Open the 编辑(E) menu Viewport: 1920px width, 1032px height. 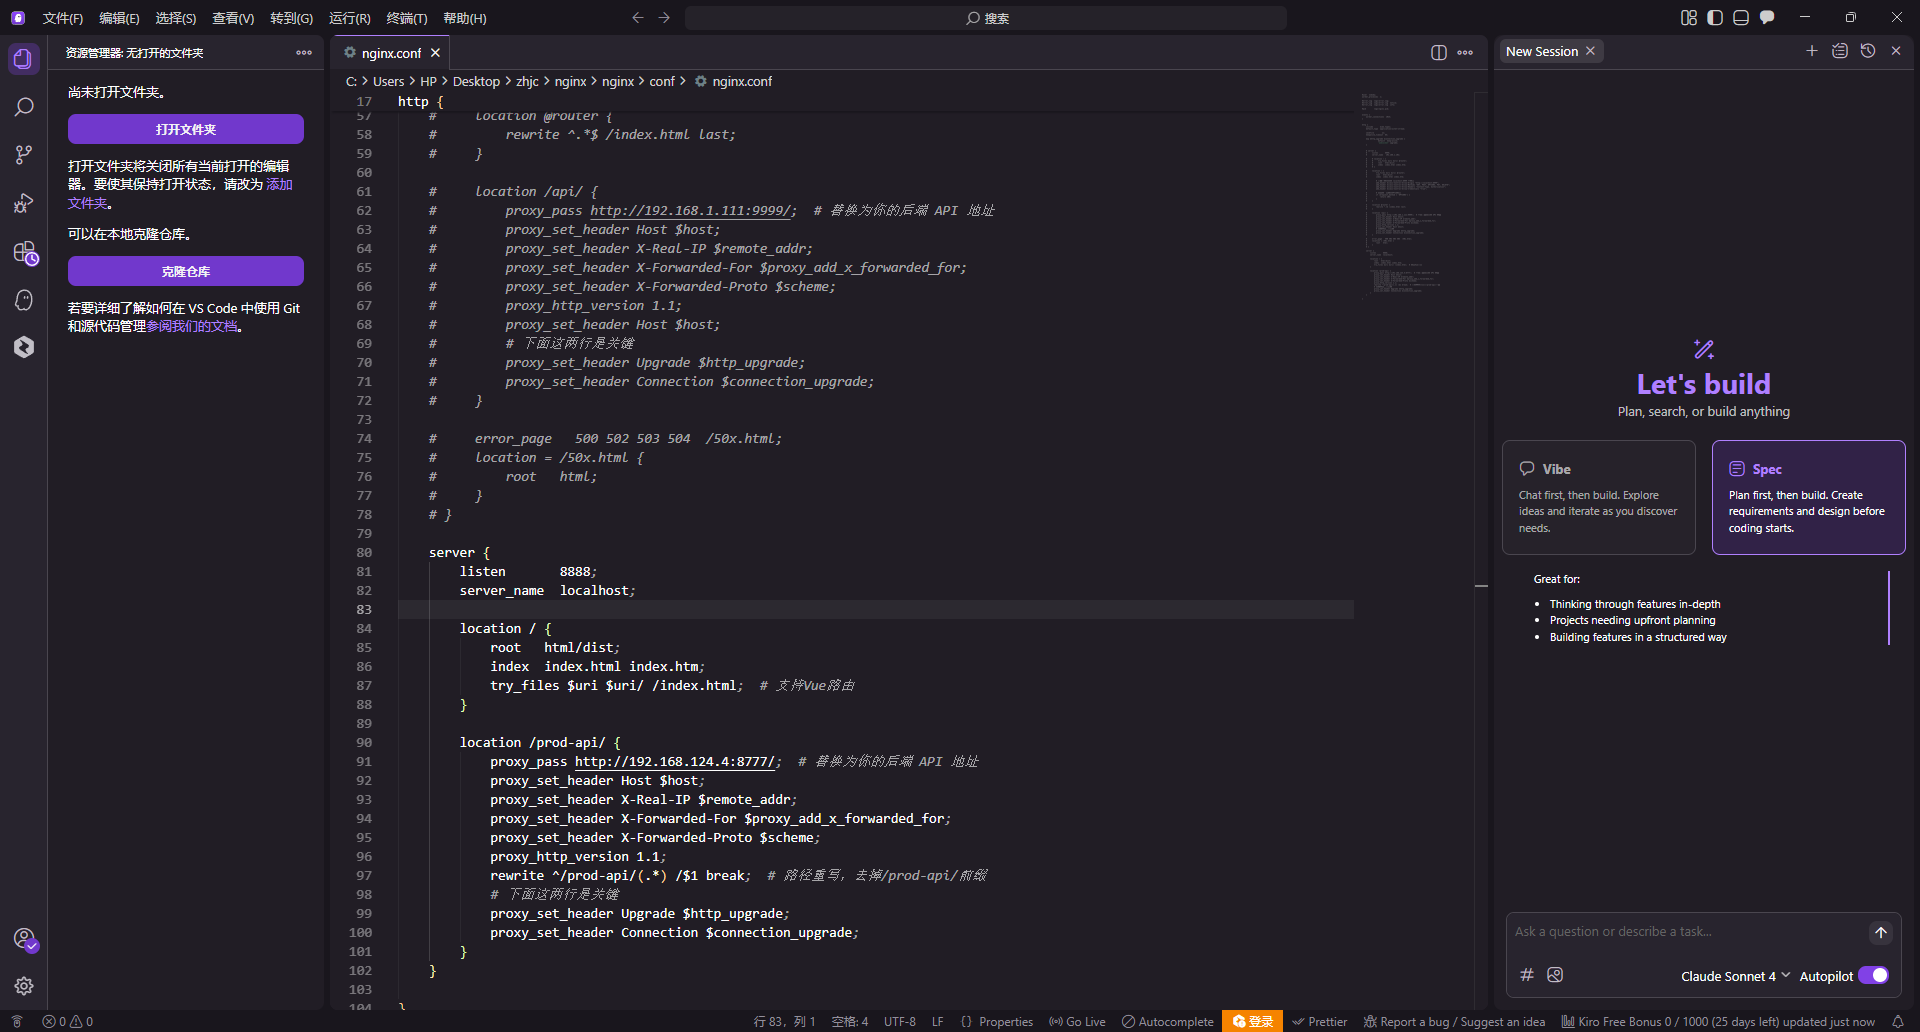coord(119,18)
